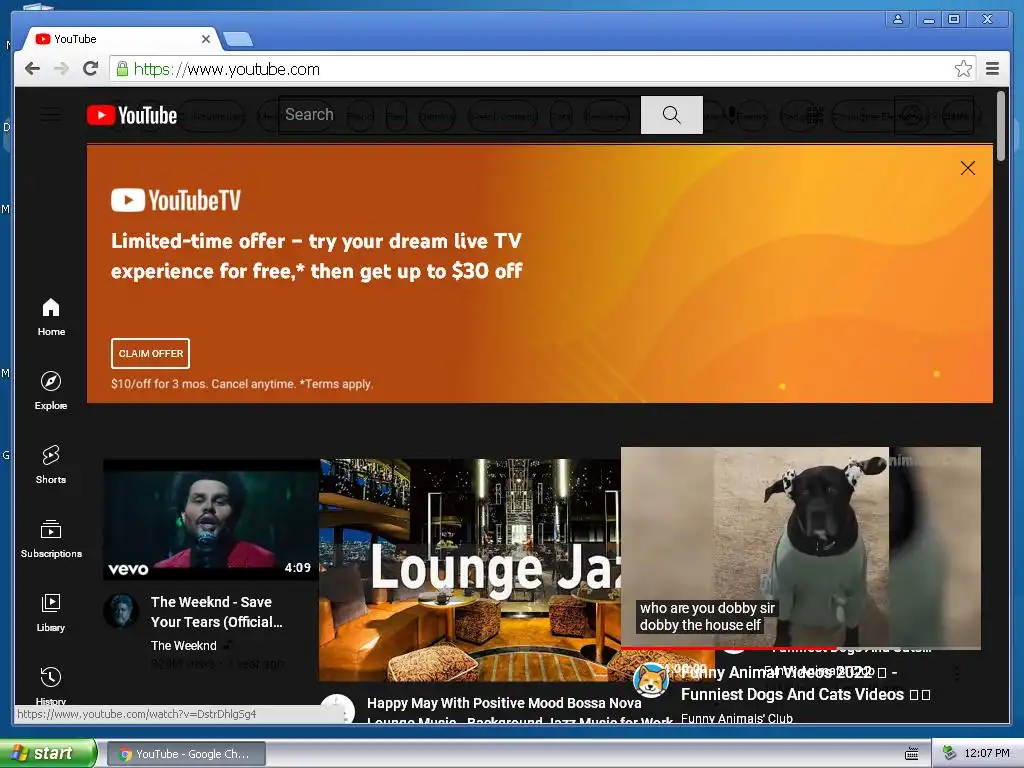
Task: Click the tray icon beside the clock
Action: 950,754
